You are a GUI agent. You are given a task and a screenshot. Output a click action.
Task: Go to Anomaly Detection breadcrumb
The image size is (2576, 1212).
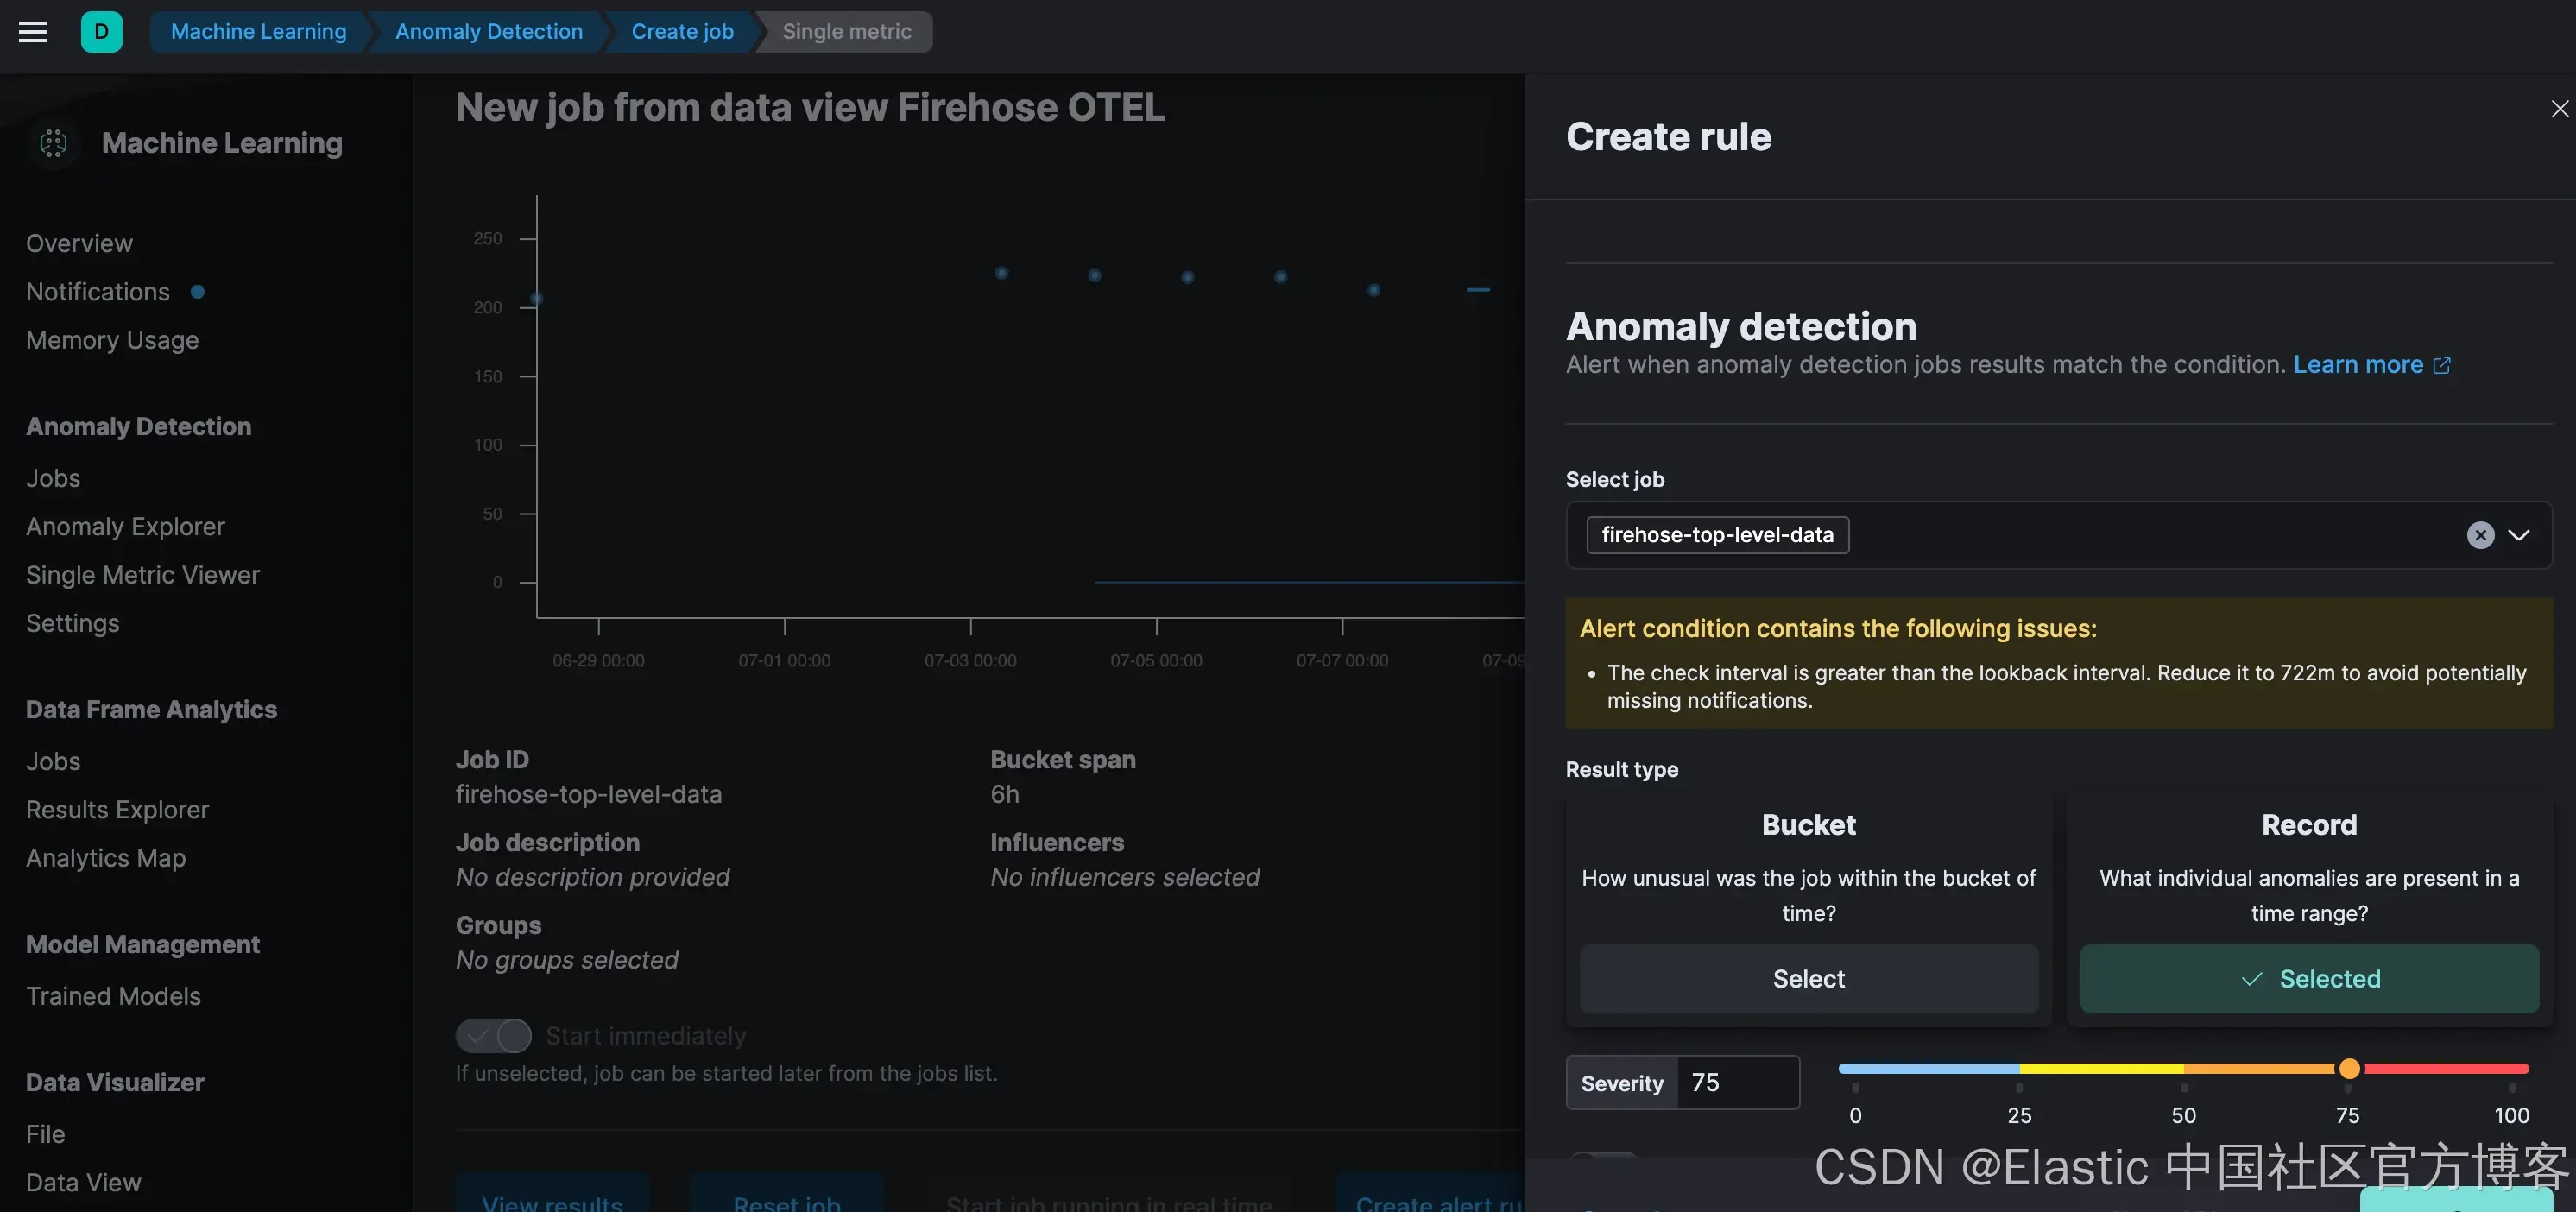click(488, 32)
